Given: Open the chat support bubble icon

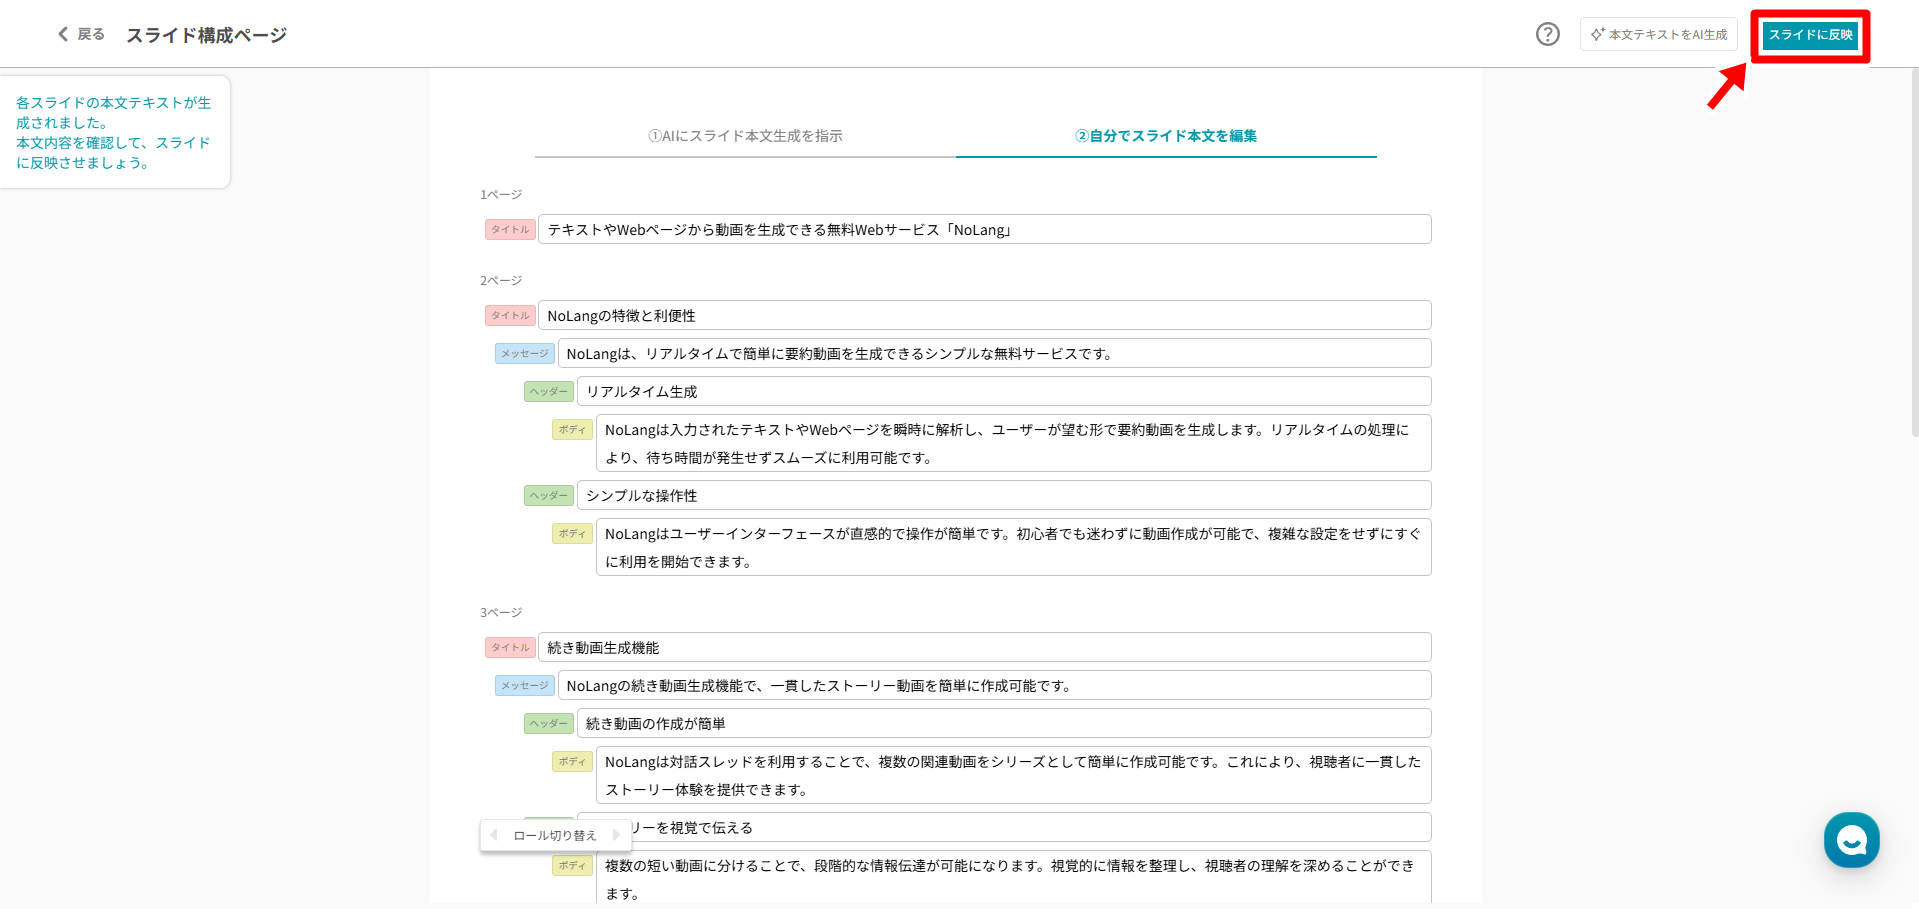Looking at the screenshot, I should point(1851,840).
